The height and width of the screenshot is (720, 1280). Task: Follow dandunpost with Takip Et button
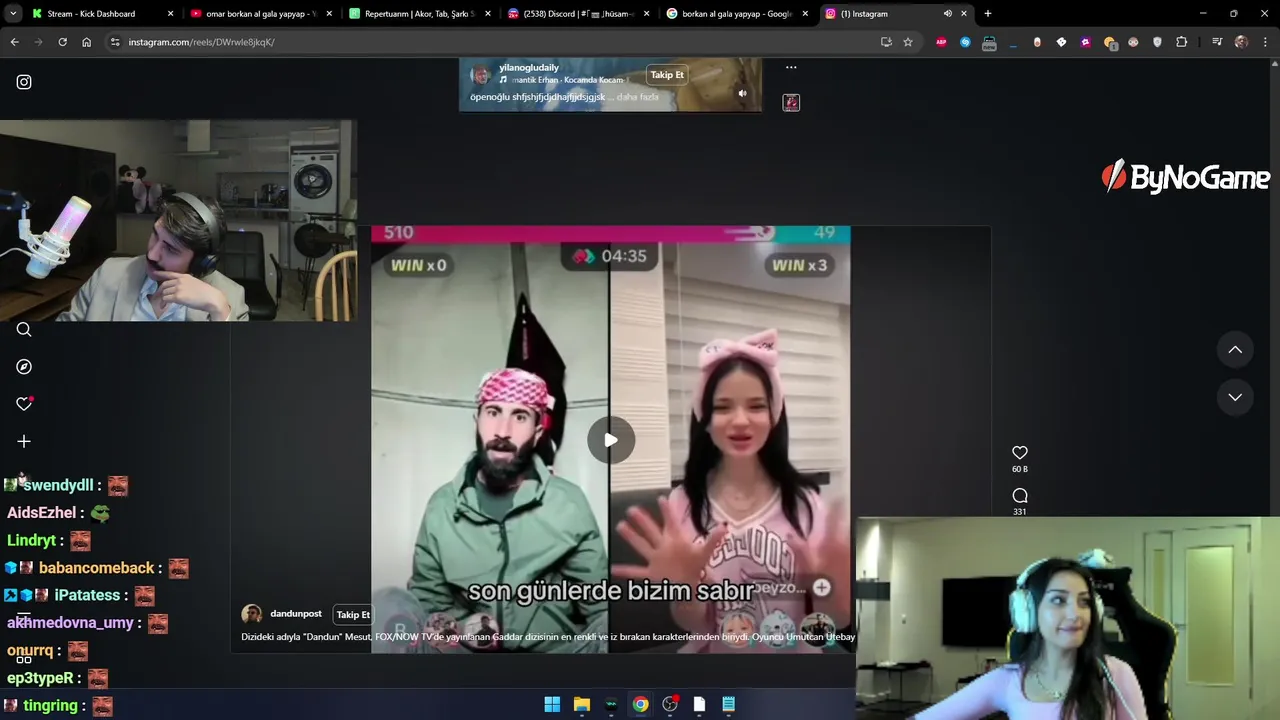[x=353, y=615]
